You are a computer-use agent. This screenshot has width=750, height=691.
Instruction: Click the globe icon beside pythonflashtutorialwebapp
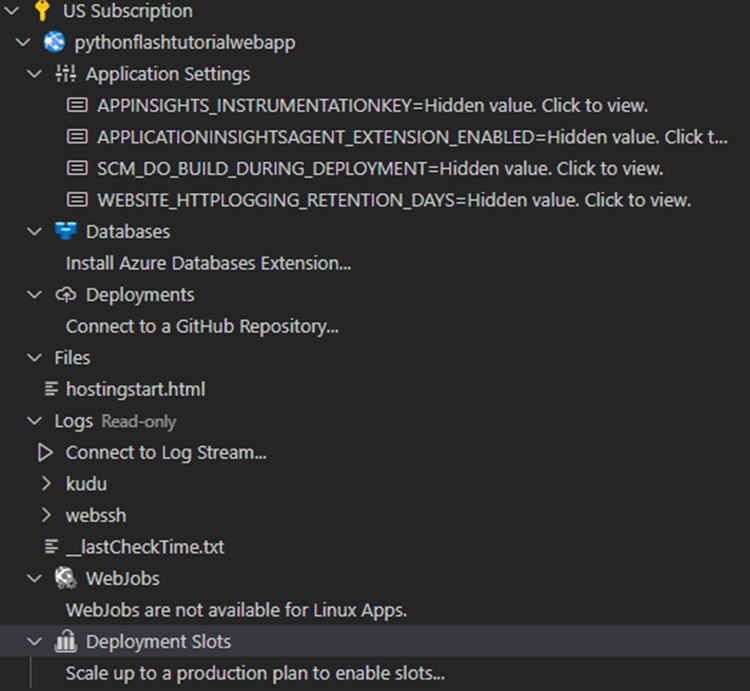click(x=54, y=42)
